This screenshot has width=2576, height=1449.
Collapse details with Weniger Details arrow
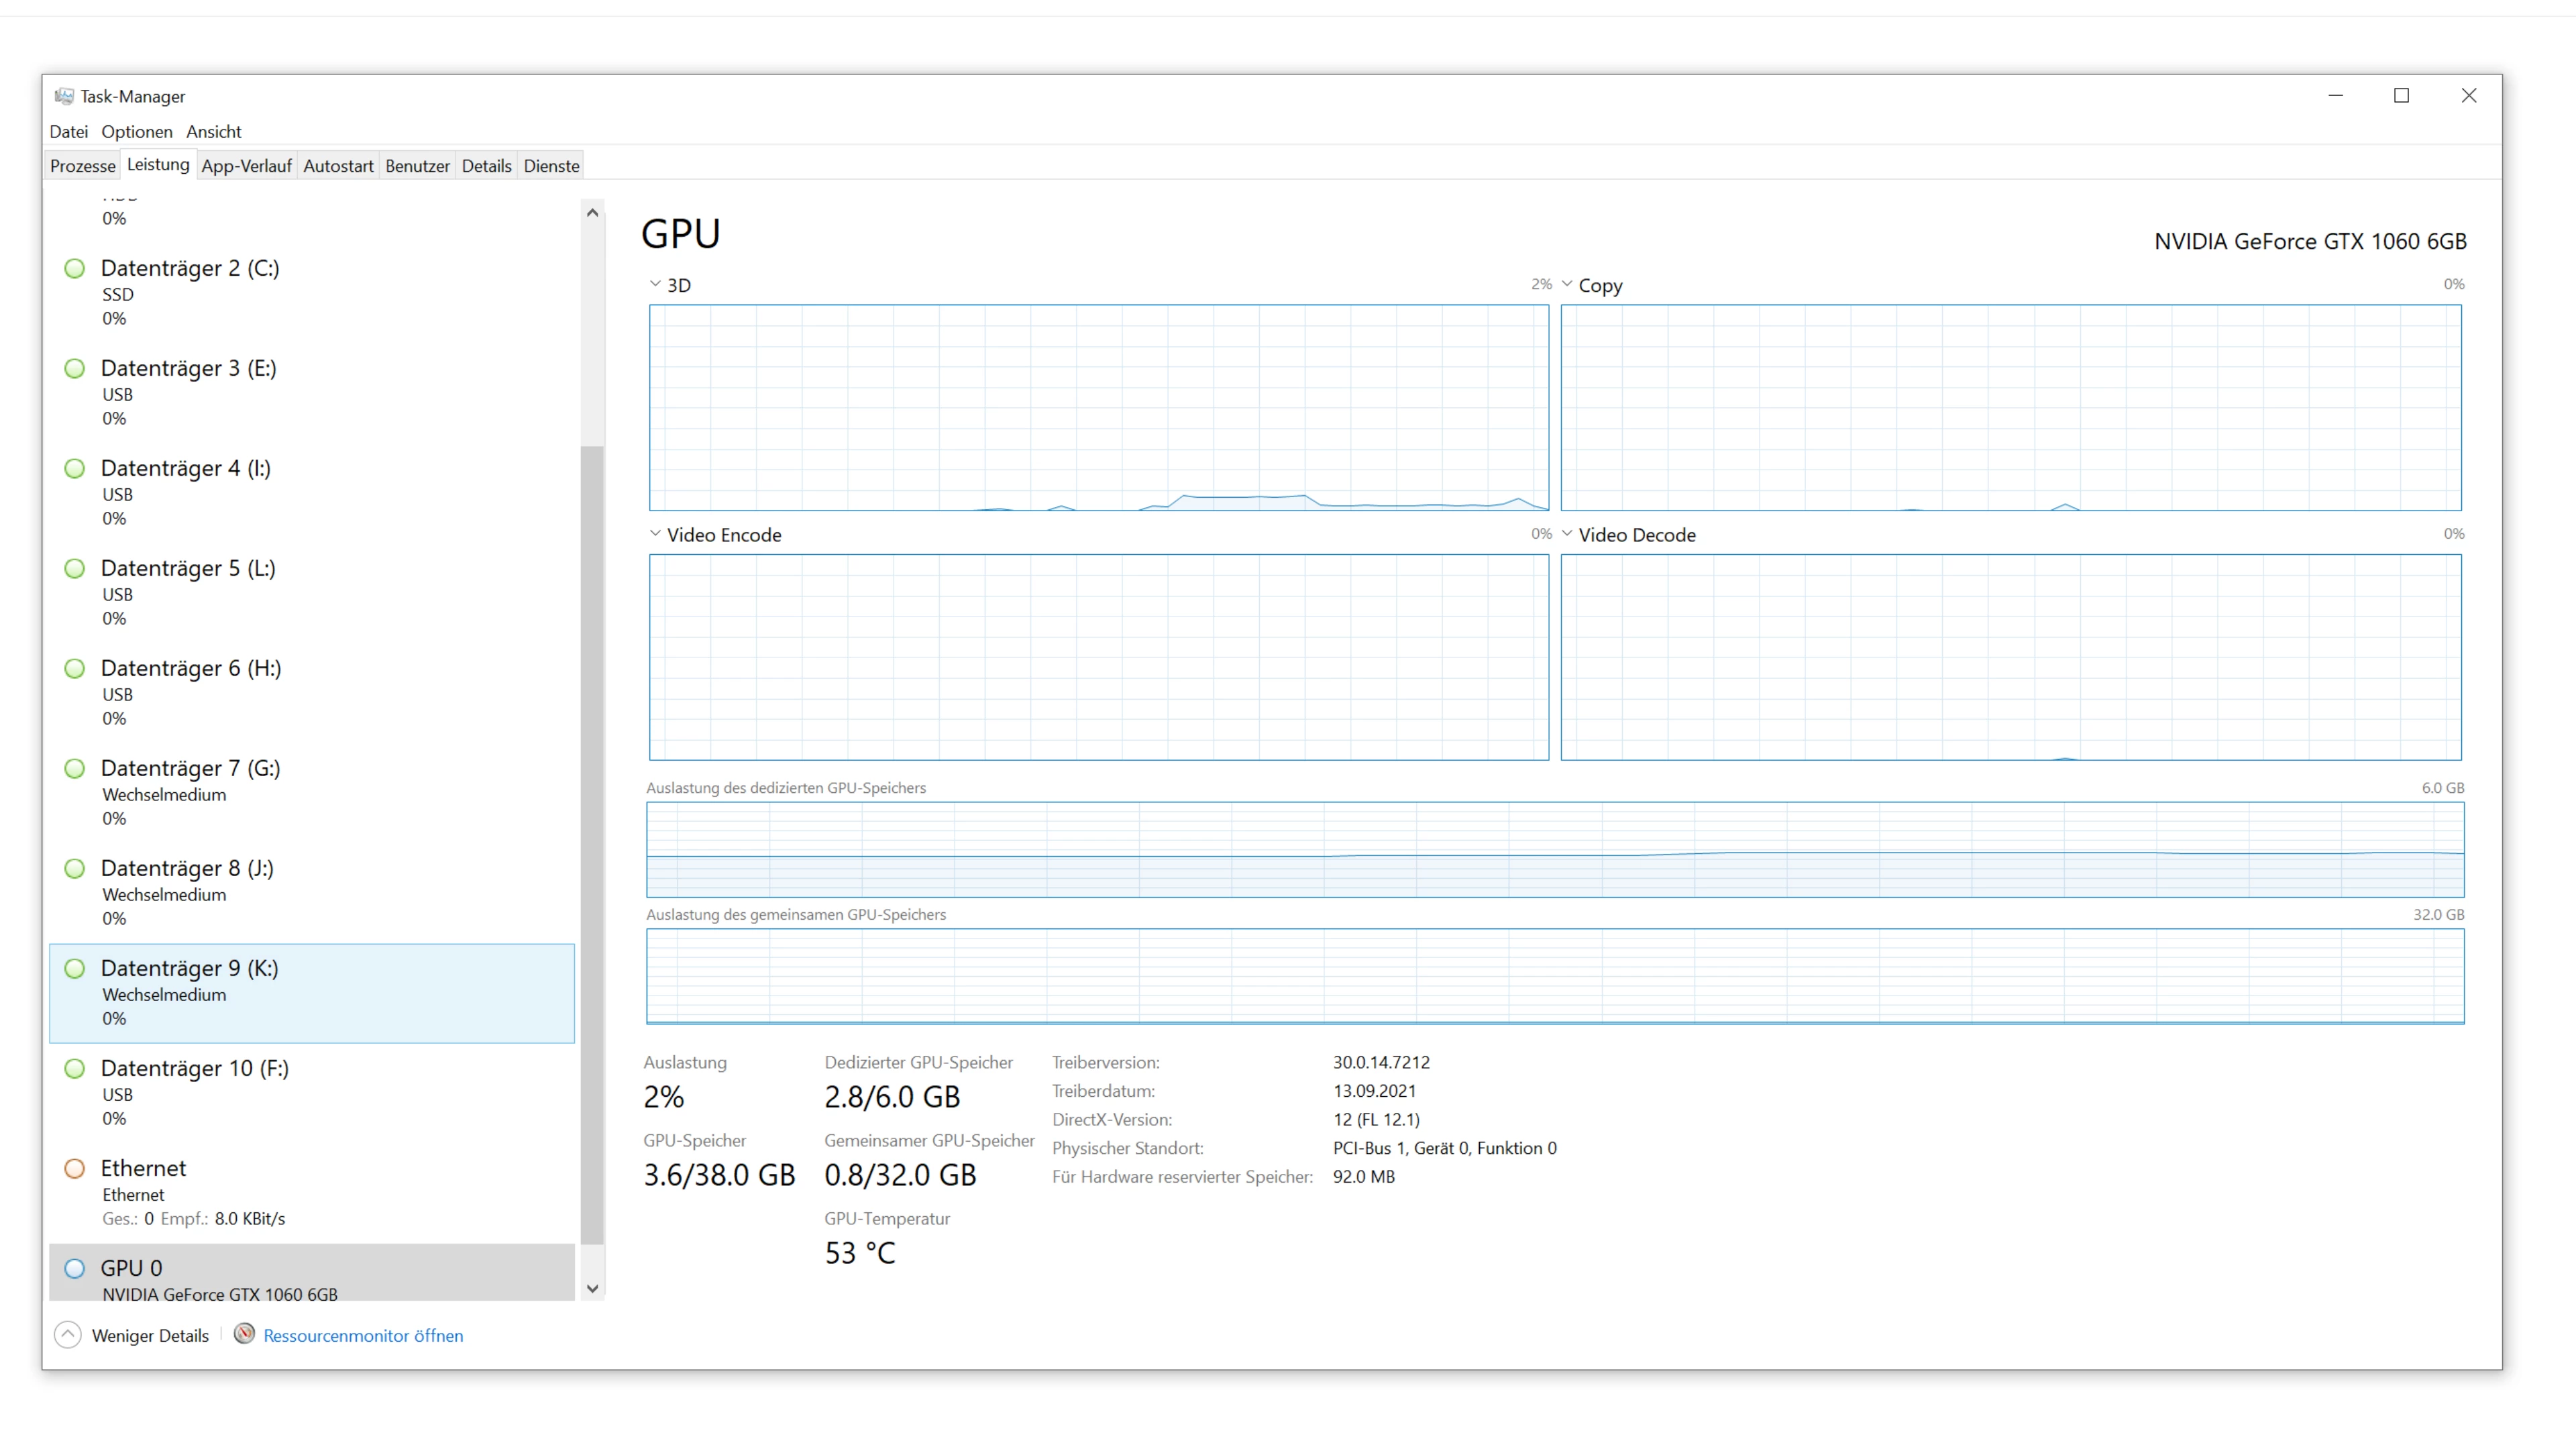coord(68,1335)
